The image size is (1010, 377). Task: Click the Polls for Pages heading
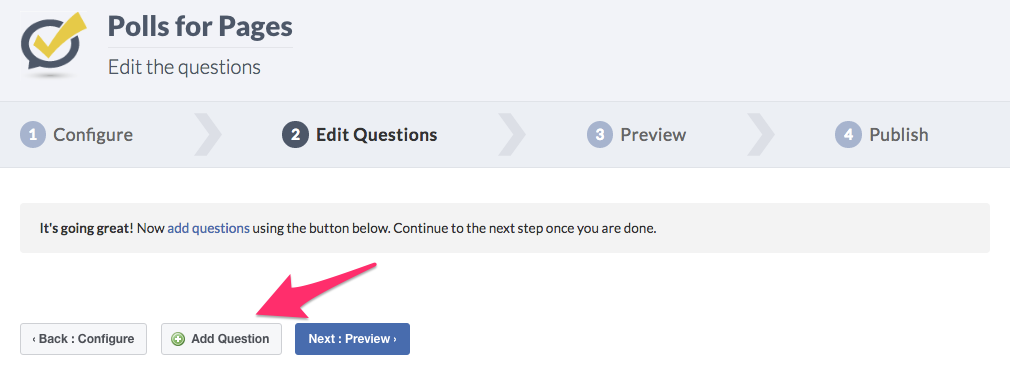[x=200, y=26]
